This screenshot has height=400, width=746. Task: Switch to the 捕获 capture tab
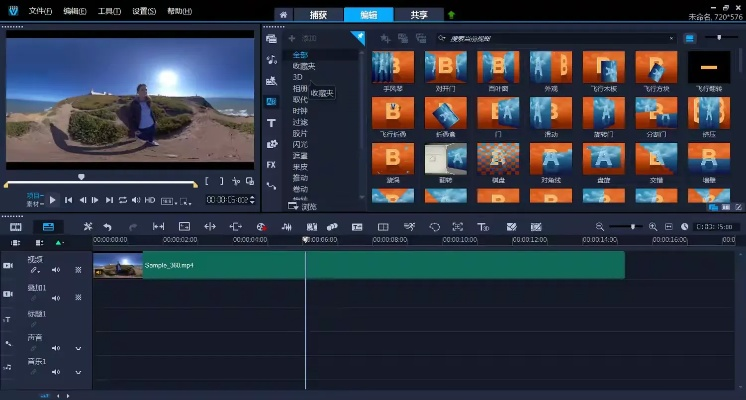(x=317, y=15)
